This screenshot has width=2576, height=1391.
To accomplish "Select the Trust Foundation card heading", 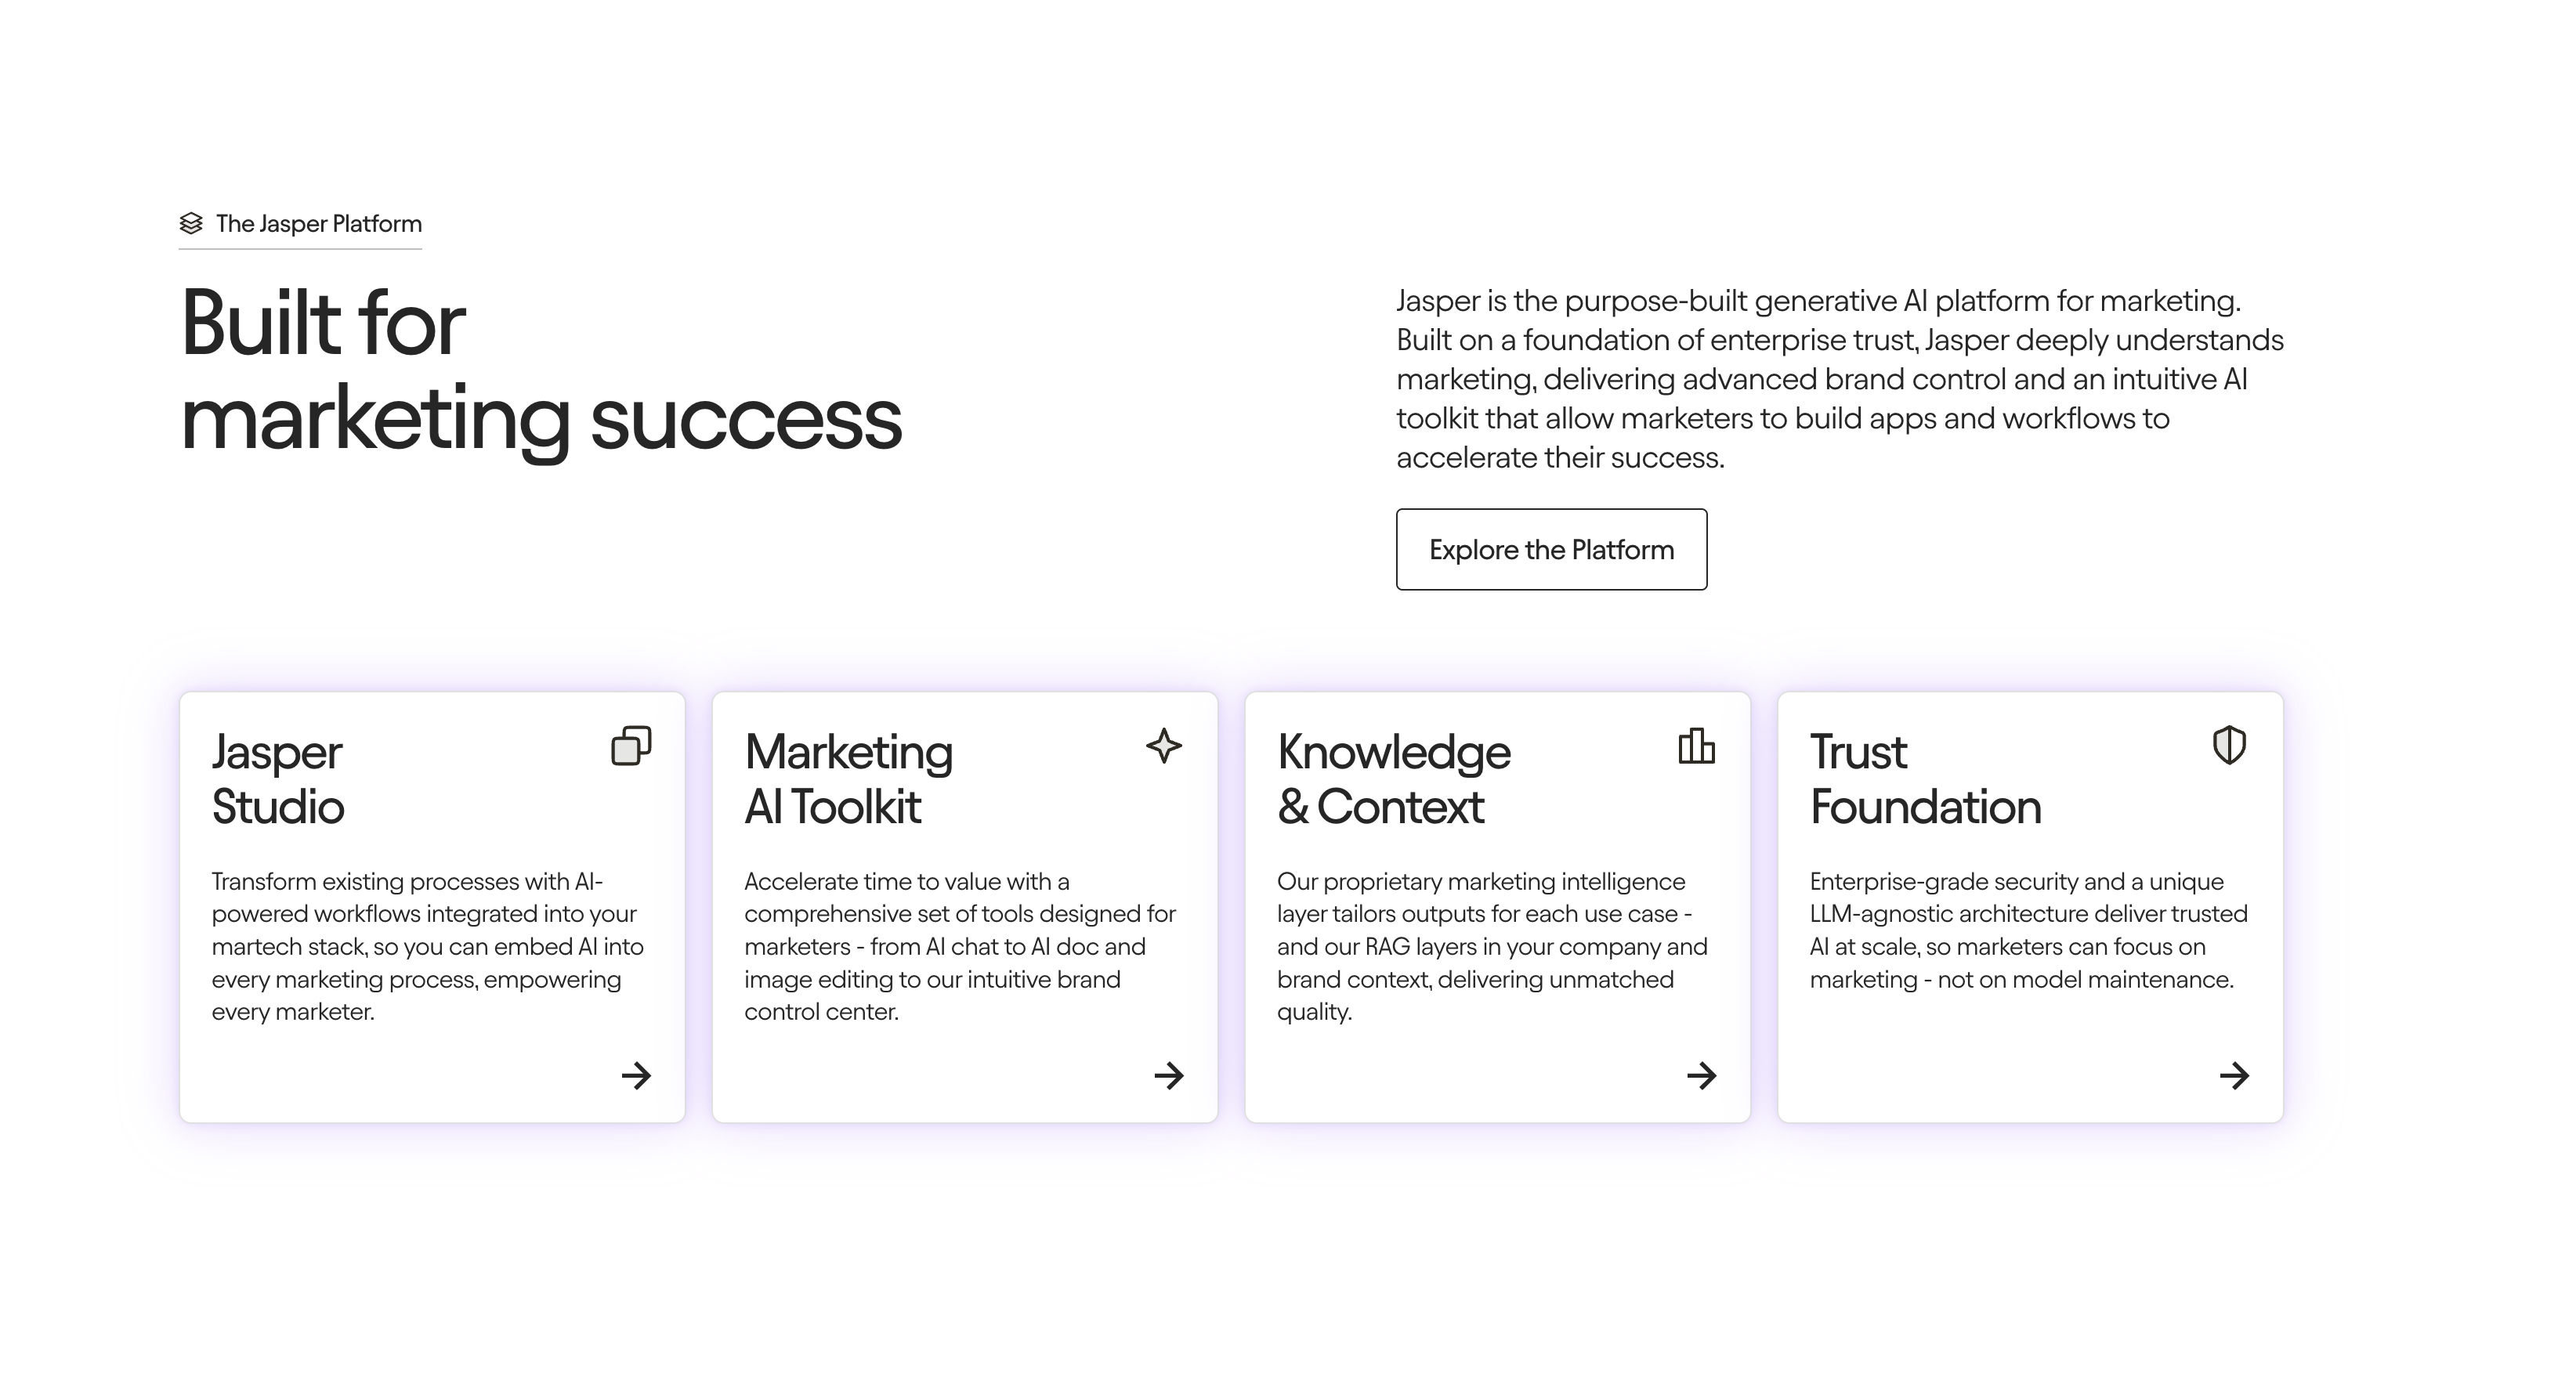I will [1925, 779].
